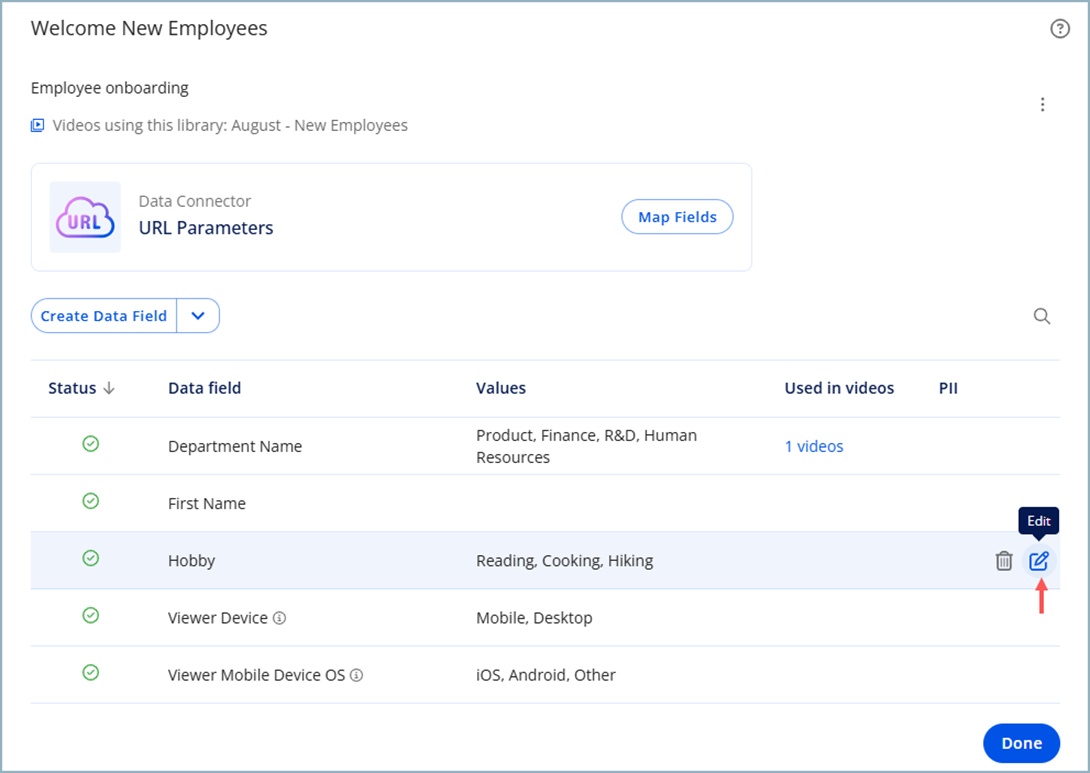This screenshot has width=1090, height=773.
Task: Select the Viewer Device field name
Action: point(218,618)
